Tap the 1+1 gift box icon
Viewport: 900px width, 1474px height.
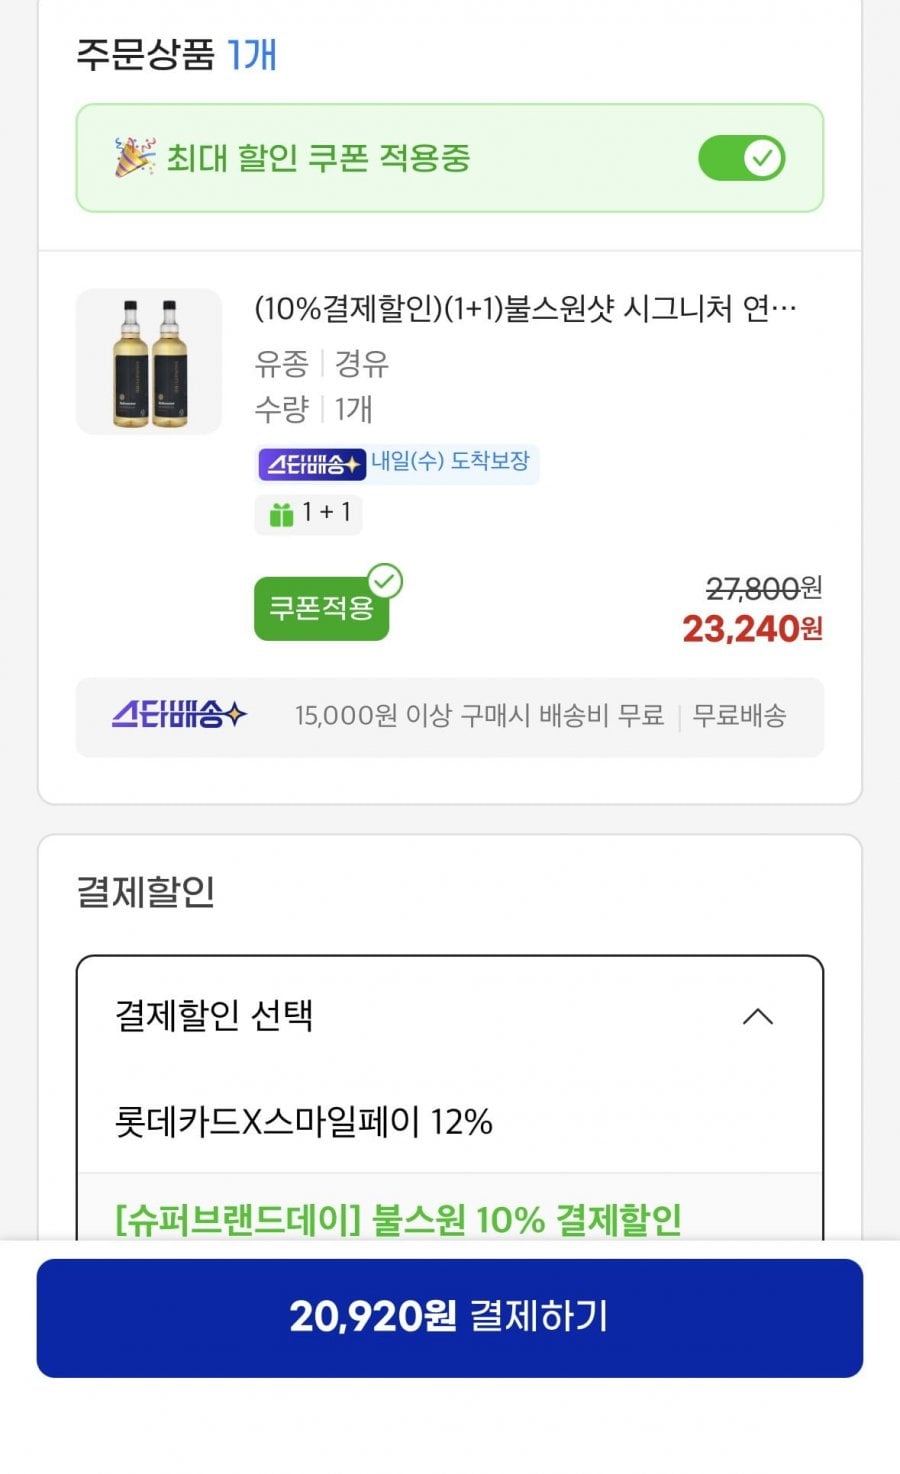[282, 514]
